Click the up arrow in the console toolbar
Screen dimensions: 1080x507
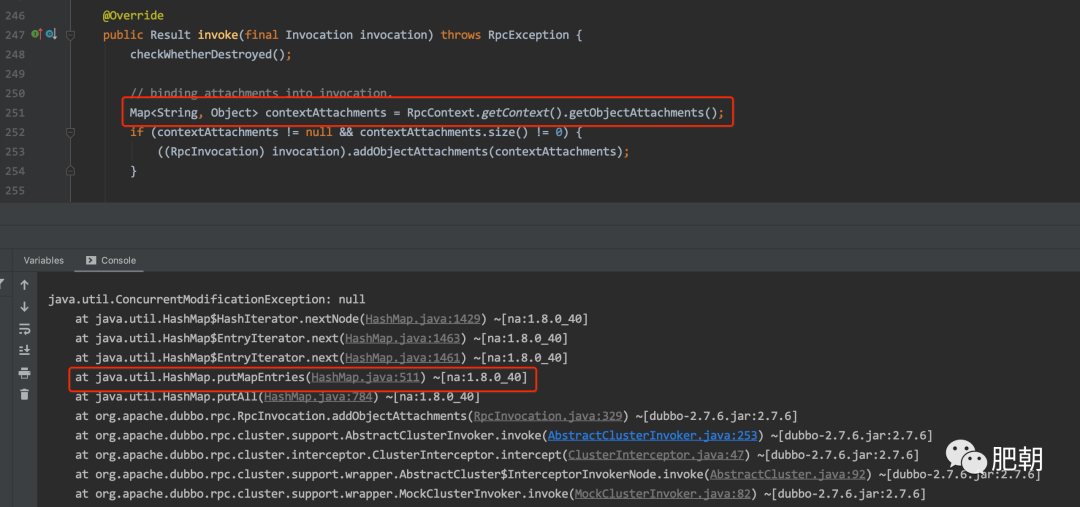[25, 284]
